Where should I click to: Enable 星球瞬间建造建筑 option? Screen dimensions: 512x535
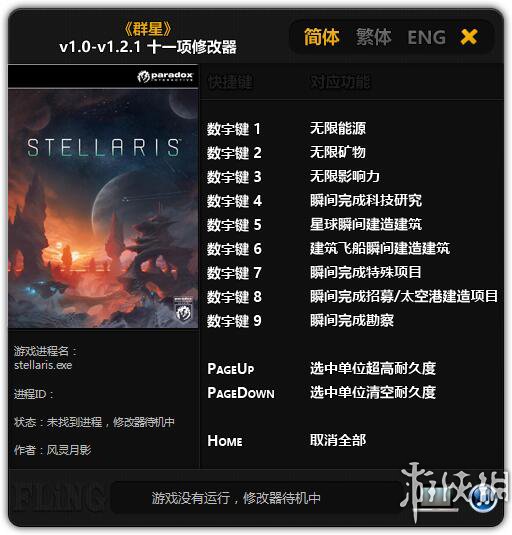coord(366,225)
